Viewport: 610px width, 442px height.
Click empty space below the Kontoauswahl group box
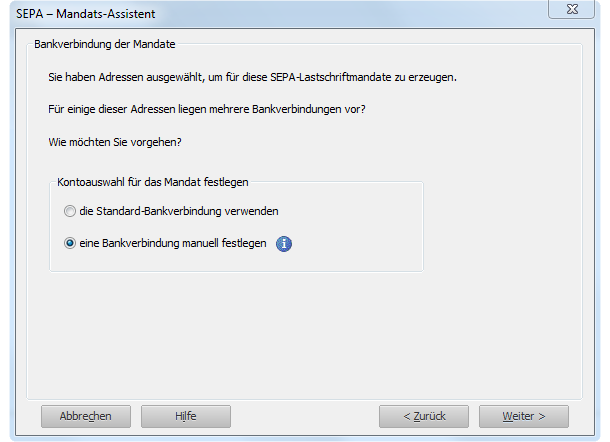coord(300,330)
